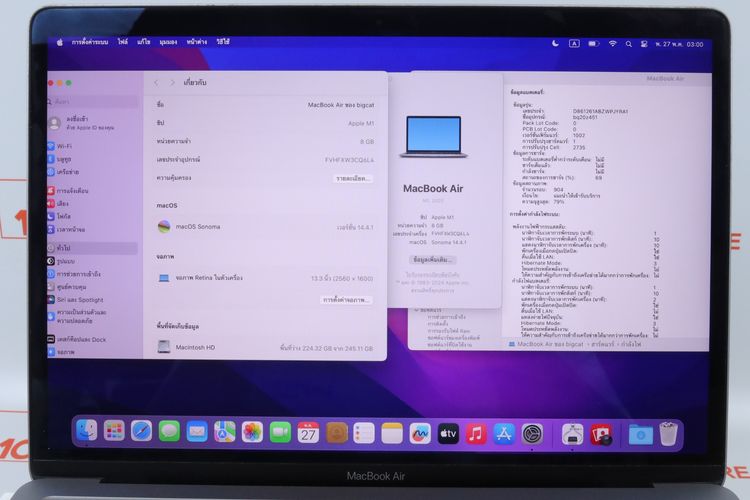Click the Macintosh HD storage row
750x500 pixels.
point(265,347)
